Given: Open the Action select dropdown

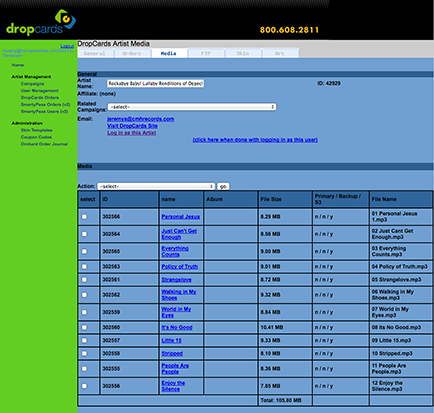Looking at the screenshot, I should pyautogui.click(x=156, y=186).
